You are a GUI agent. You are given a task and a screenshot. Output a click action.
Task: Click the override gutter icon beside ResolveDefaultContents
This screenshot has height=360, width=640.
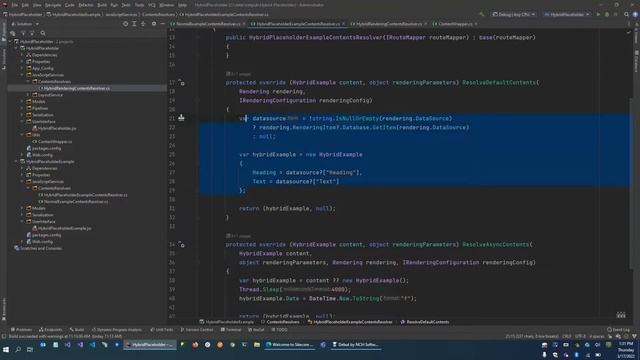[x=181, y=82]
